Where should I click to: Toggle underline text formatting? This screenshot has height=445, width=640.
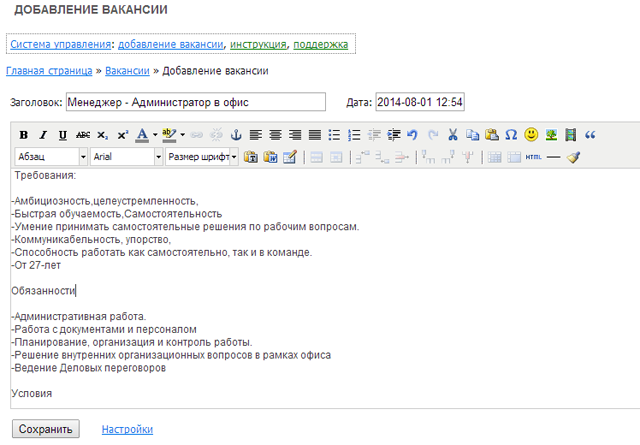63,134
